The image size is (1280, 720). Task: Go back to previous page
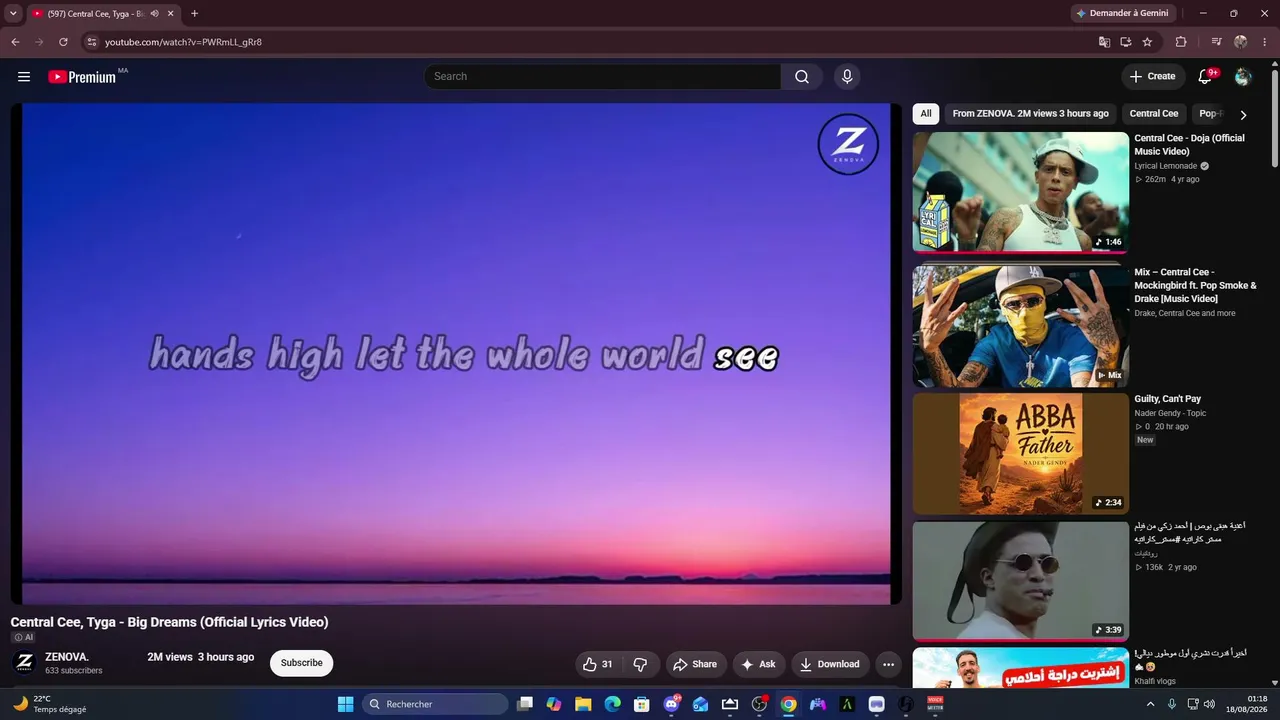pos(15,42)
